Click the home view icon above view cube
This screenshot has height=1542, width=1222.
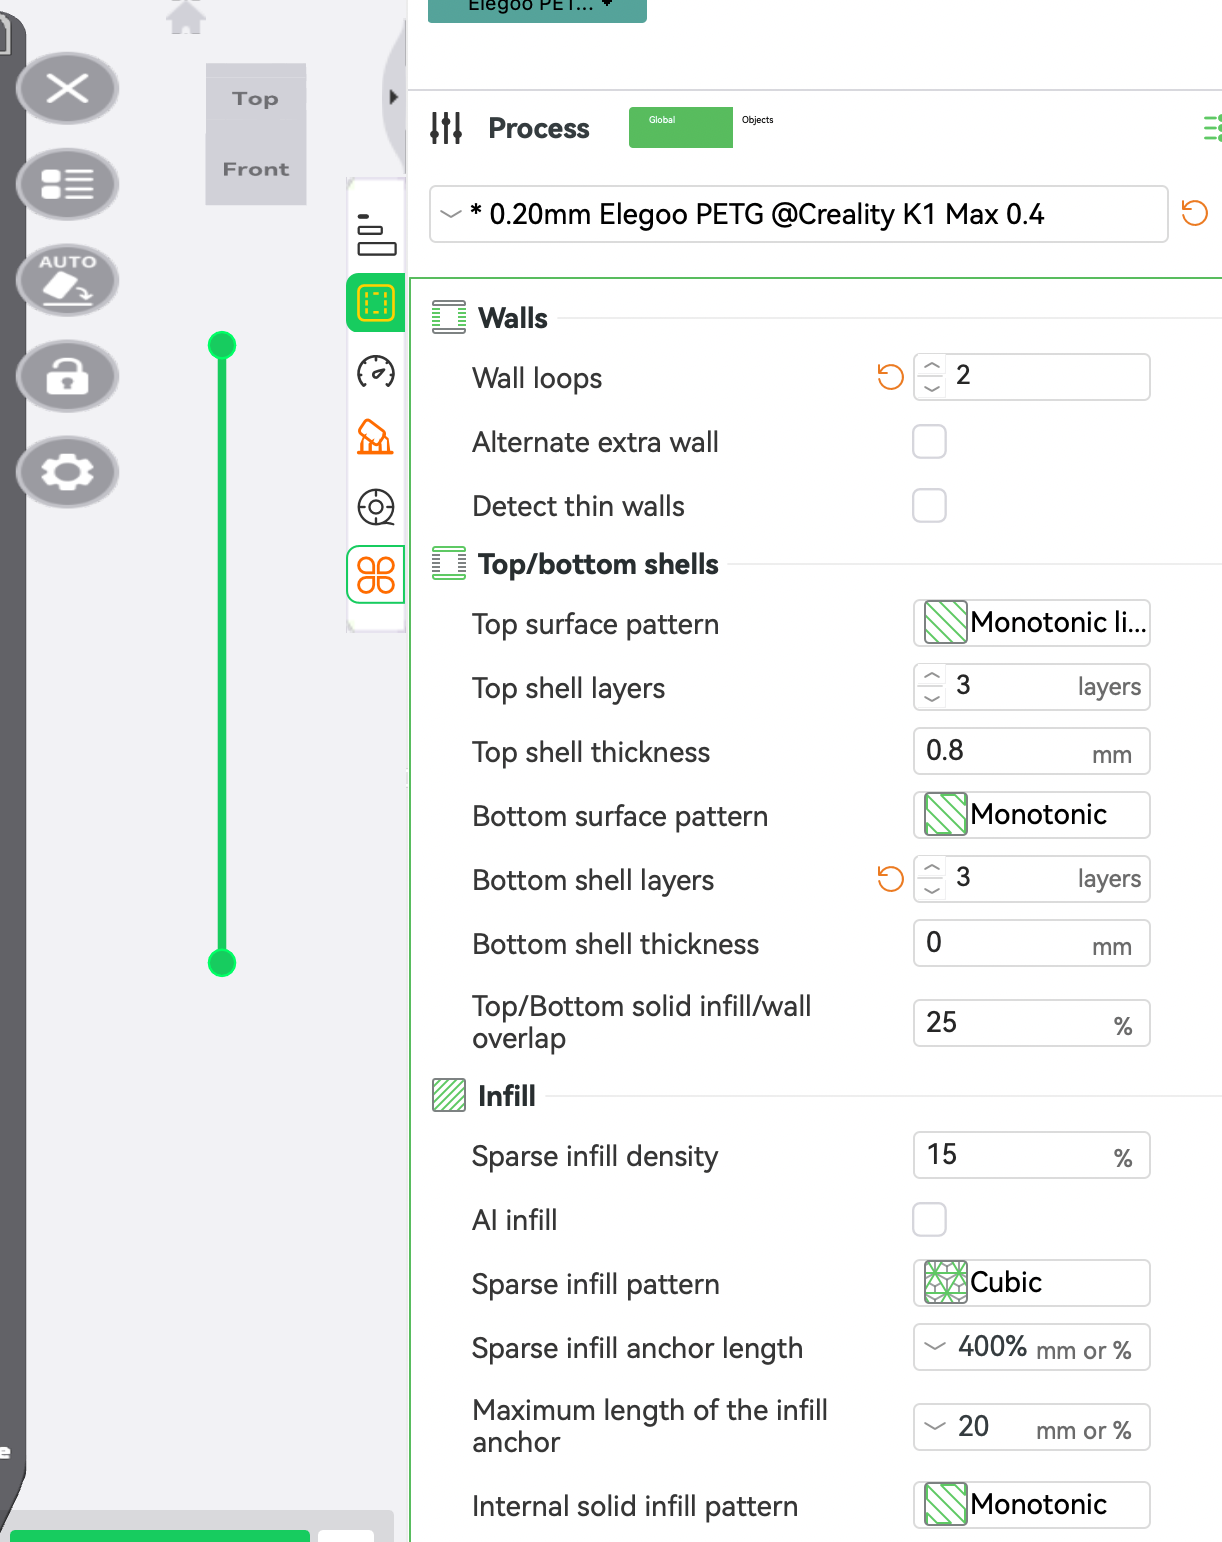(186, 16)
